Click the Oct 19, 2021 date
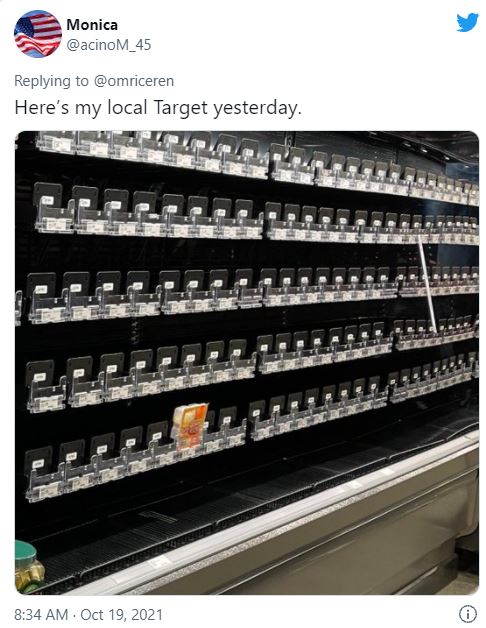Image resolution: width=486 pixels, height=628 pixels. click(121, 614)
